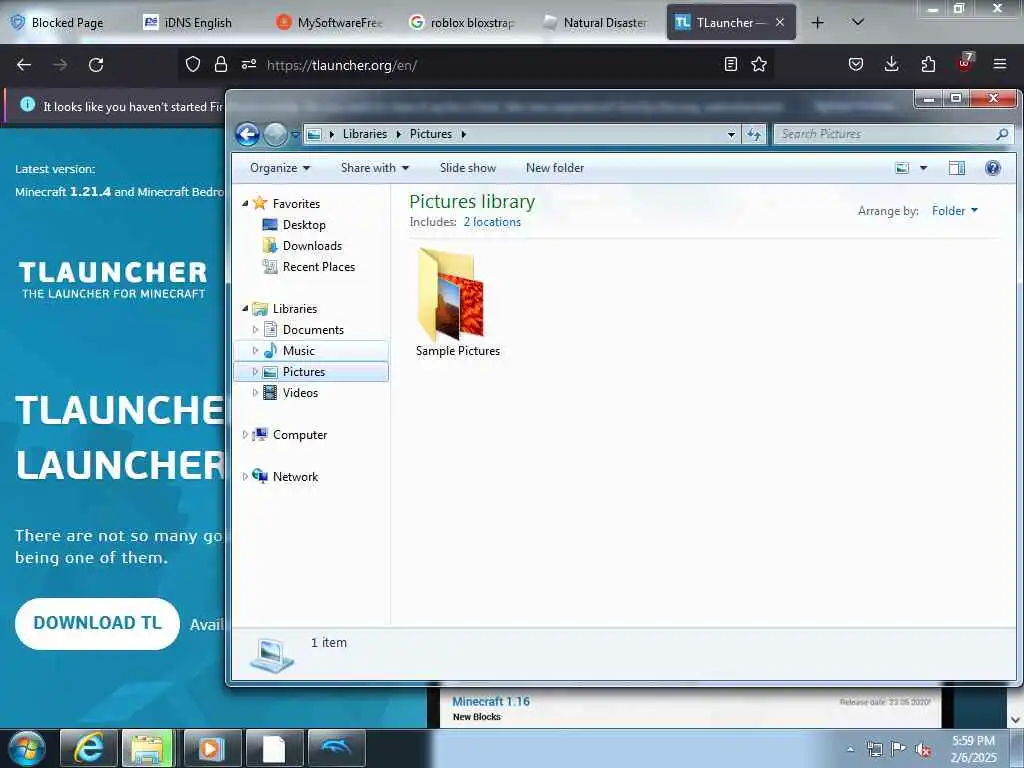Change your view icon in Explorer toolbar

(x=902, y=168)
